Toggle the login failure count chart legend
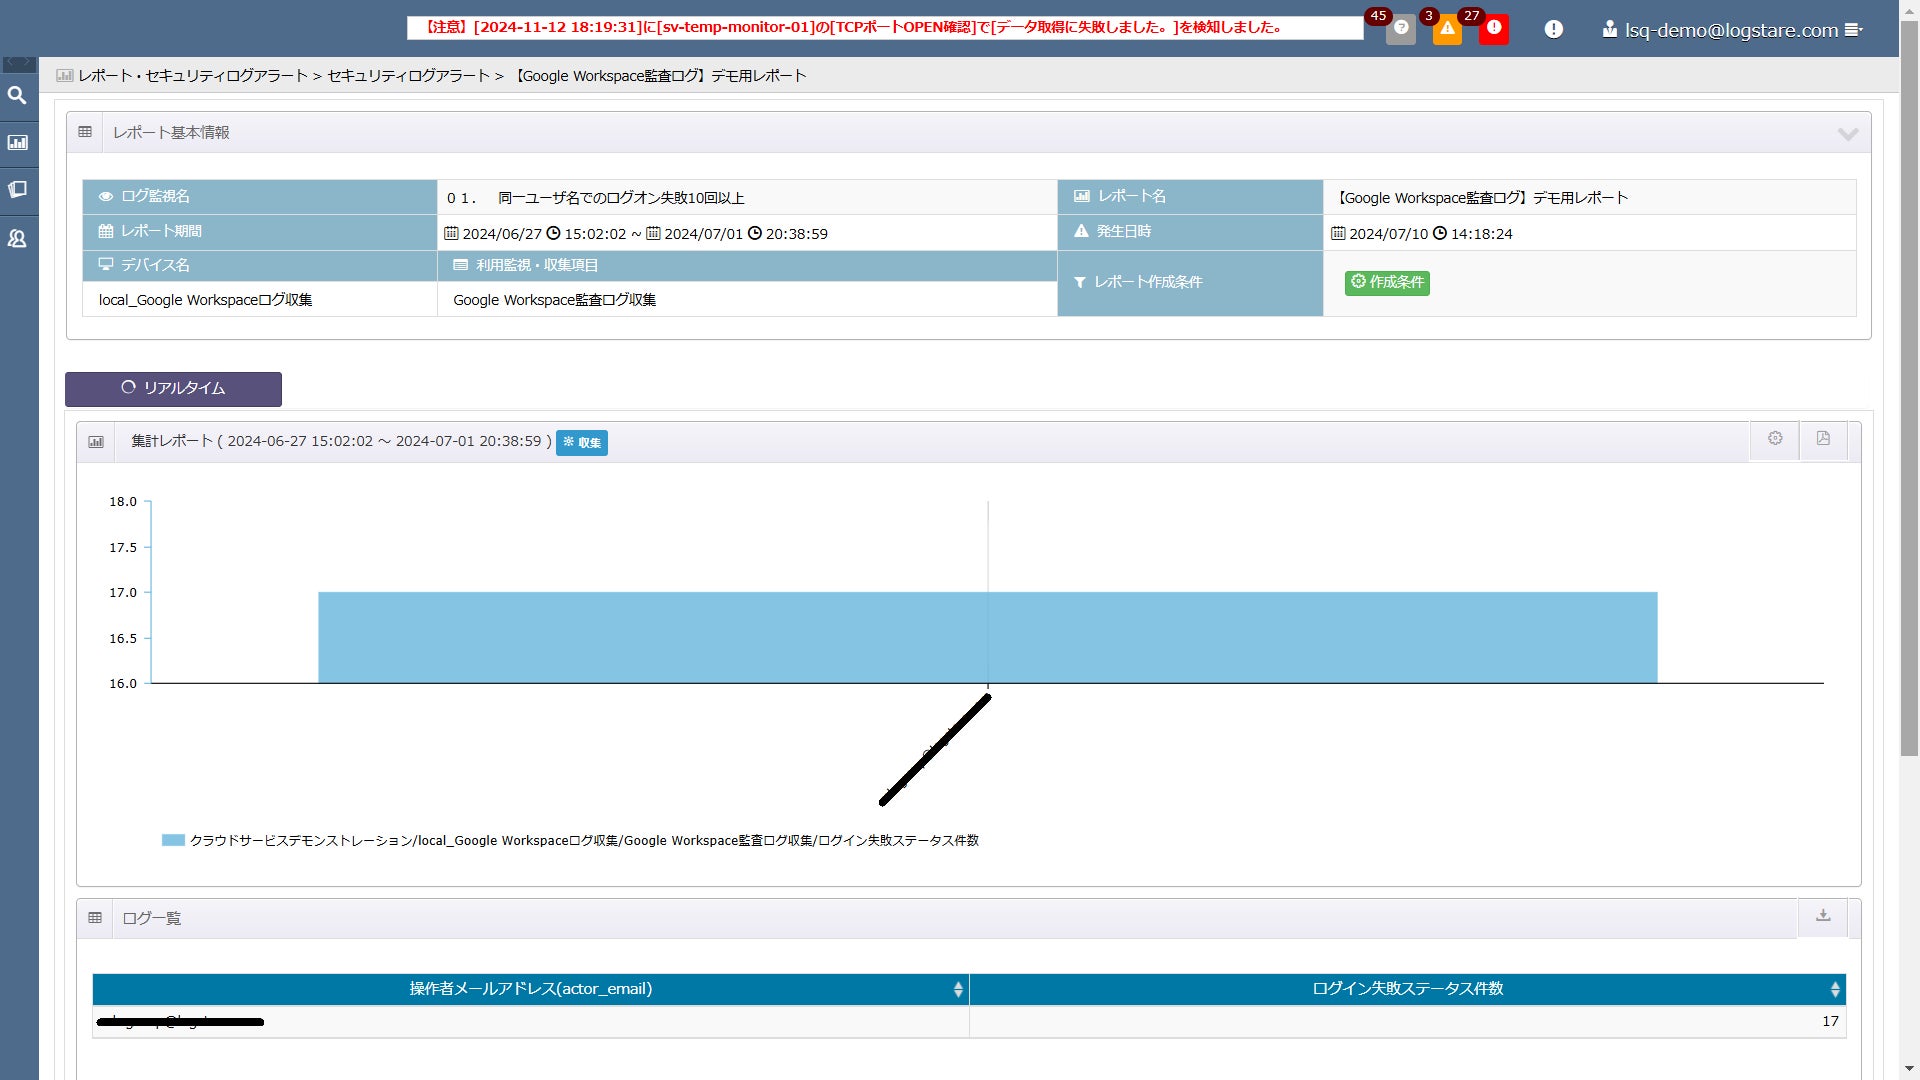This screenshot has width=1920, height=1080. point(570,841)
